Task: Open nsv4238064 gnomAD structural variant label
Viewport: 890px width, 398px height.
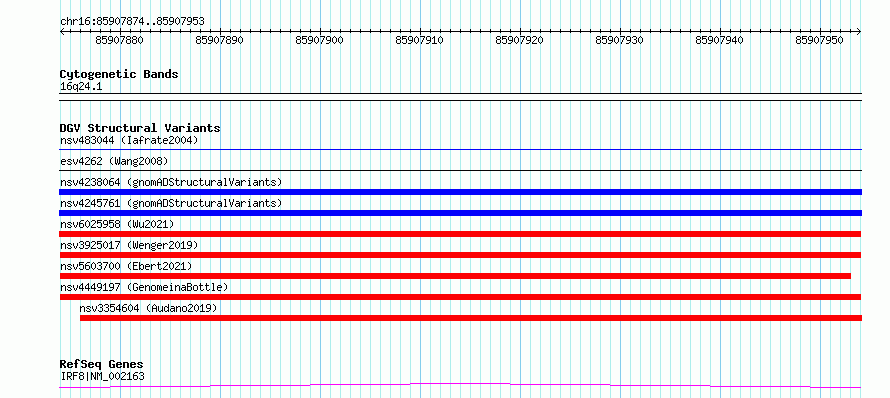Action: coord(171,182)
